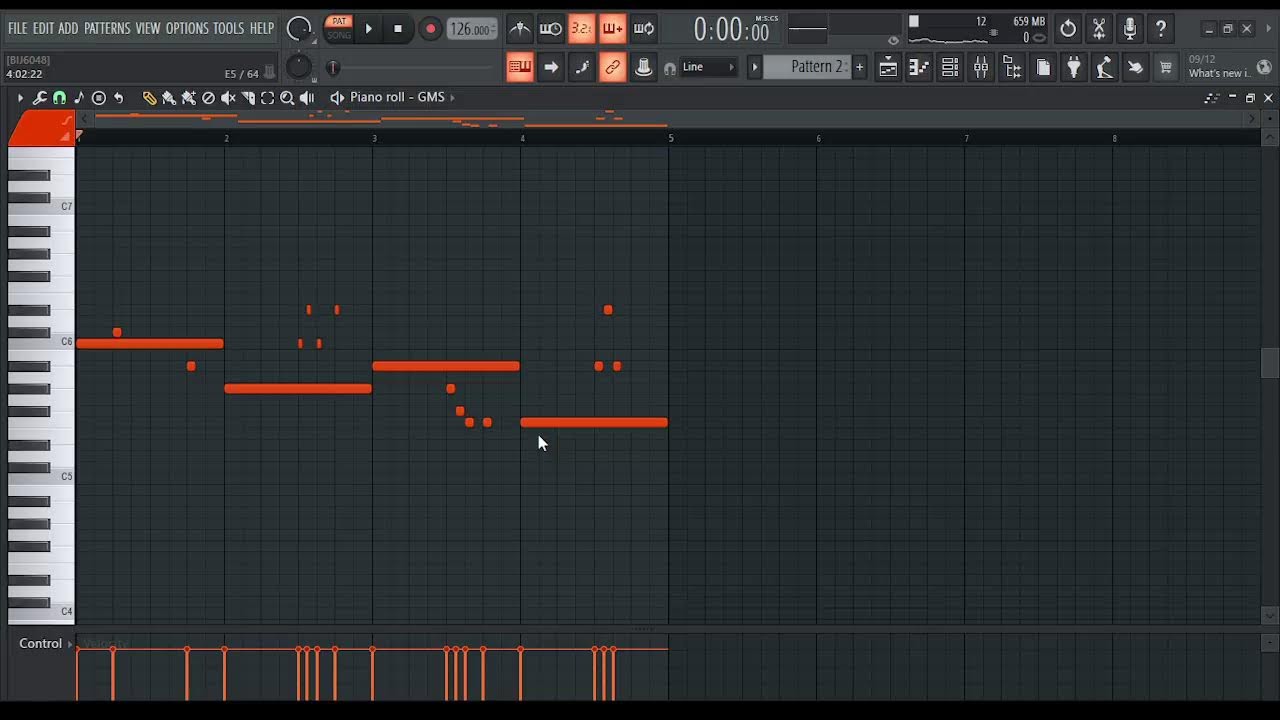Image resolution: width=1280 pixels, height=720 pixels.
Task: Click the Stop button
Action: [x=398, y=29]
